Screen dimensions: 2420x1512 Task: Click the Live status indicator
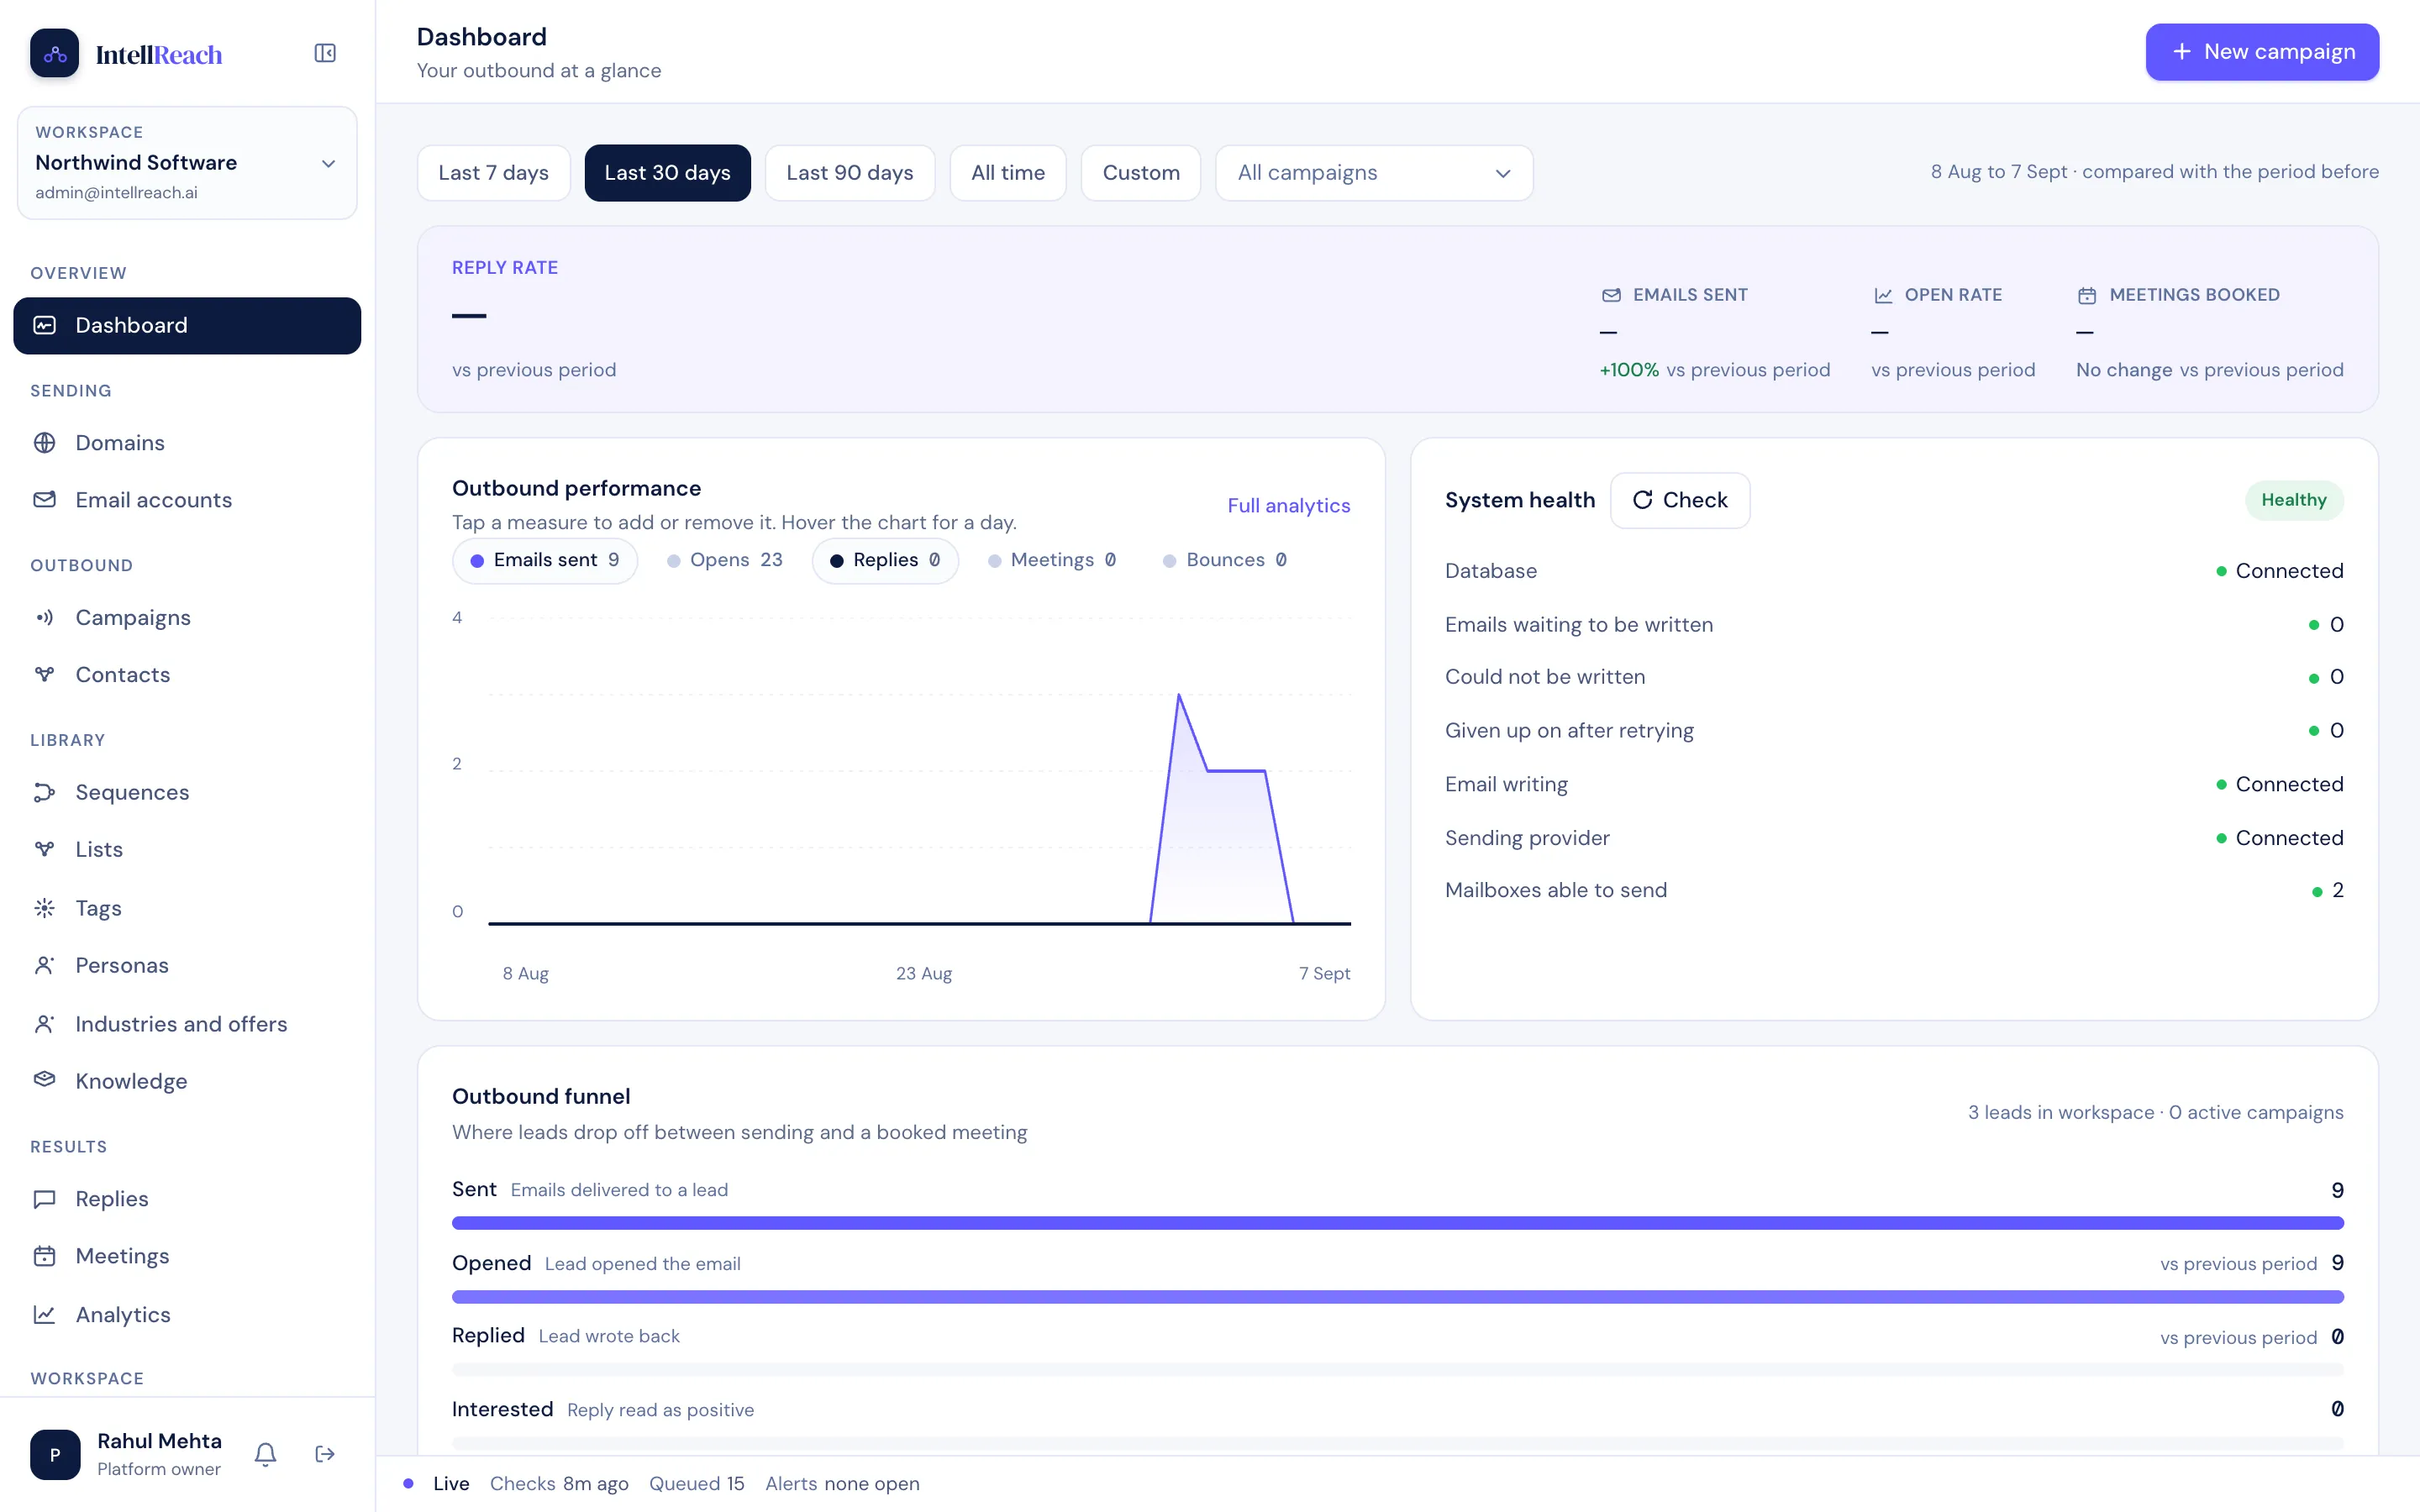pyautogui.click(x=437, y=1483)
